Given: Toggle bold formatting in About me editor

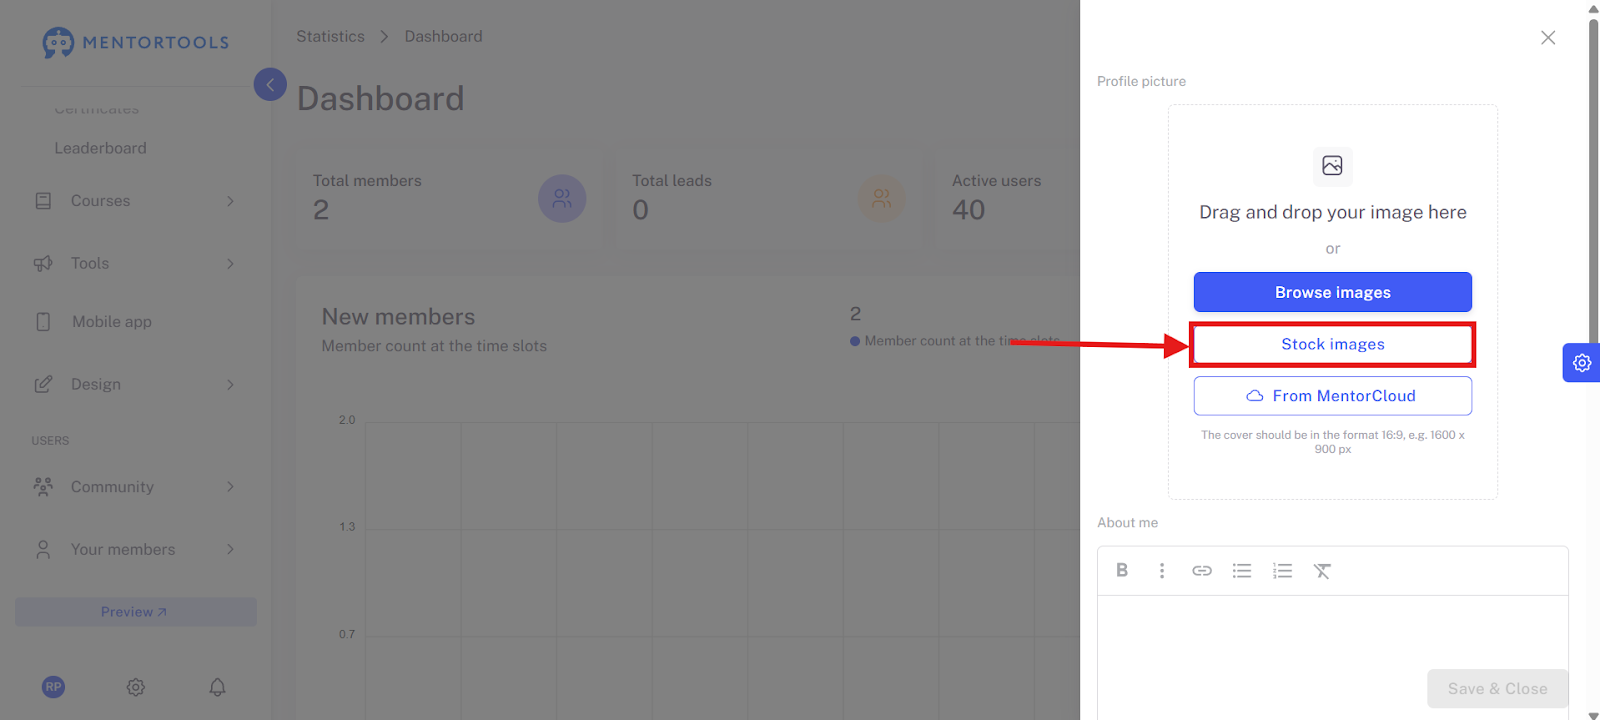Looking at the screenshot, I should click(1122, 570).
